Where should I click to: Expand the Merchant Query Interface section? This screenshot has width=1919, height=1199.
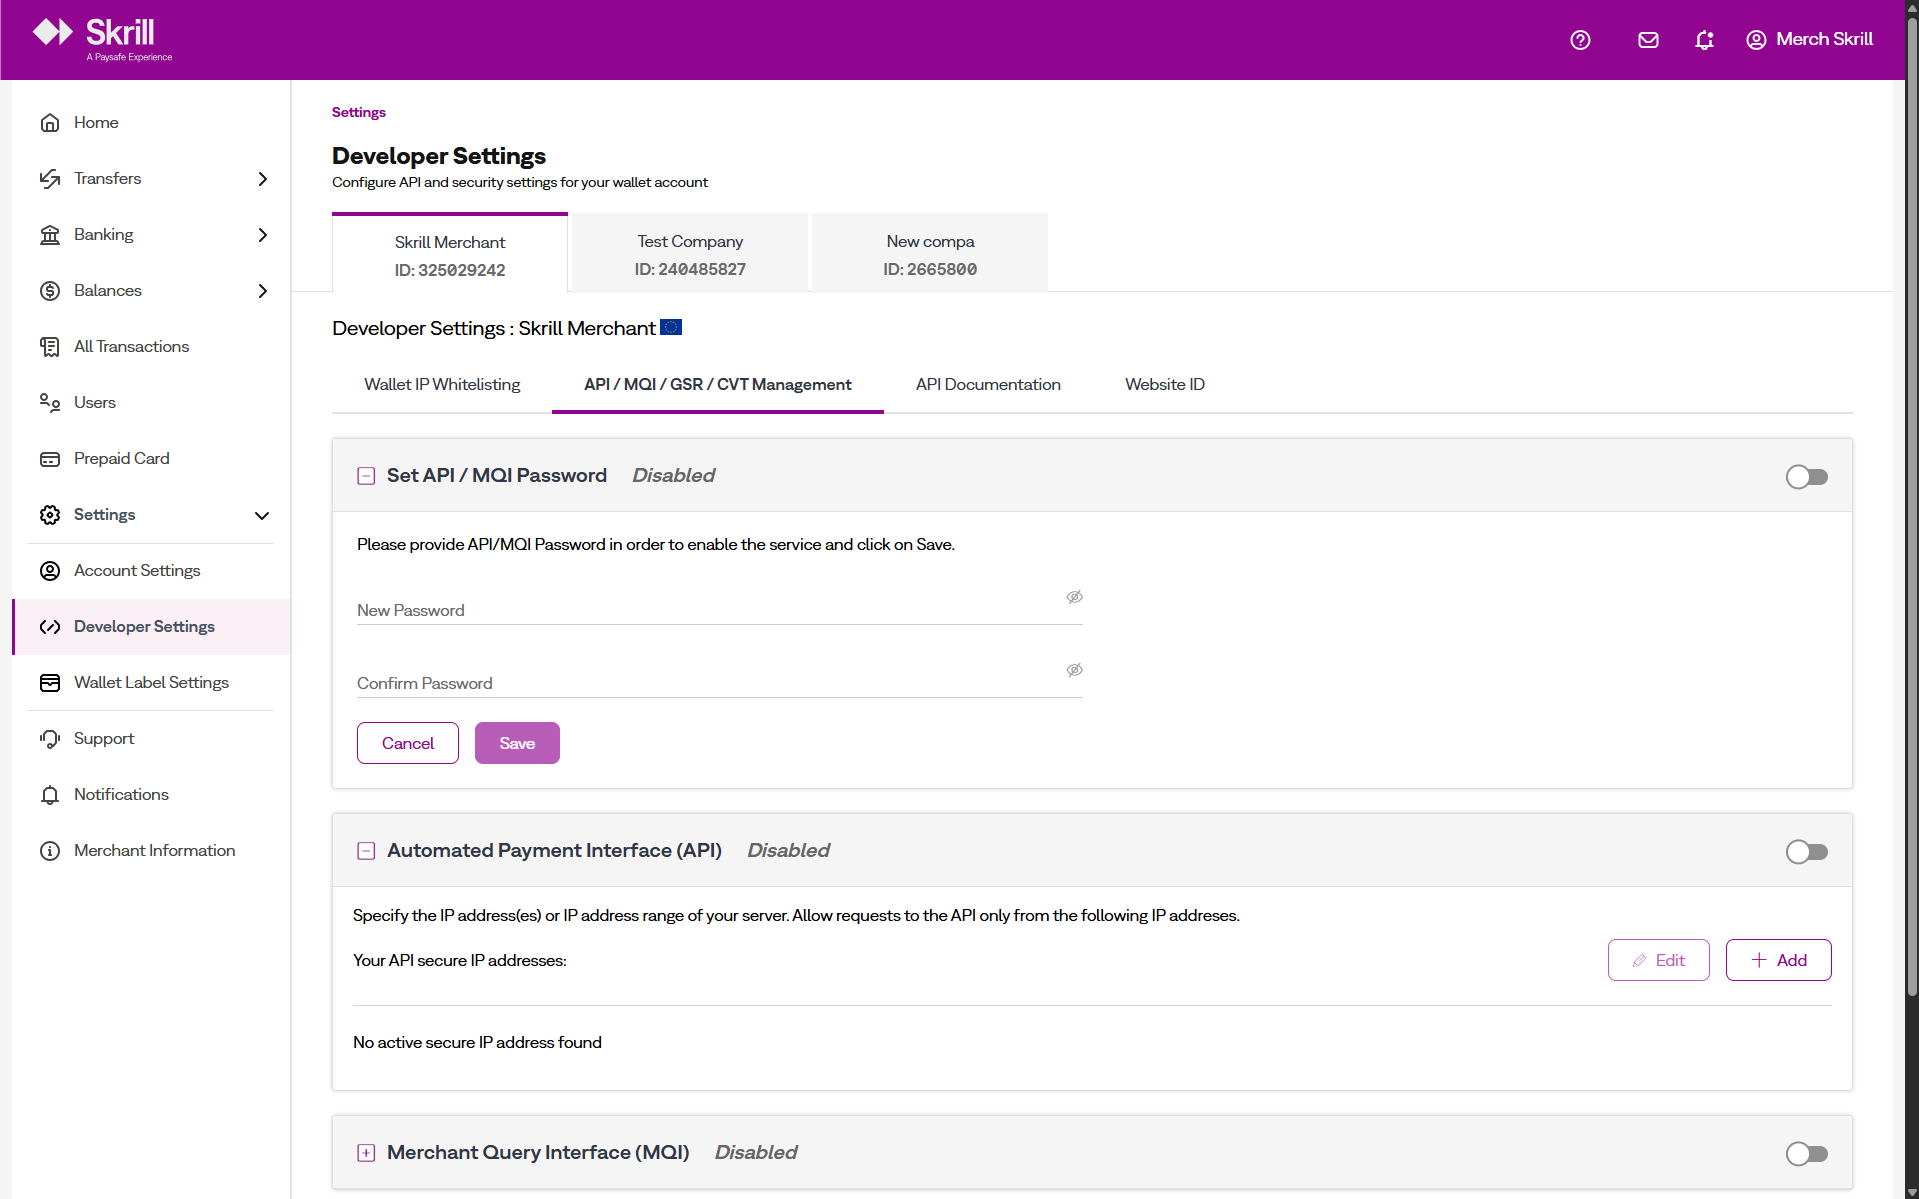click(366, 1153)
